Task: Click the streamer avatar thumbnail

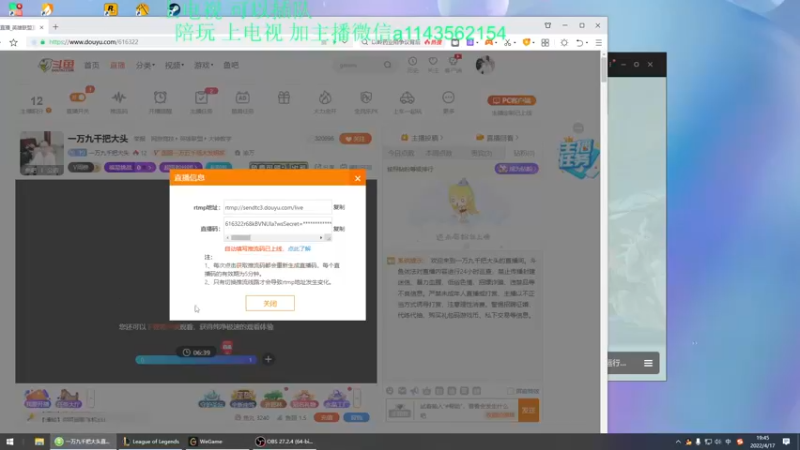Action: click(x=42, y=153)
